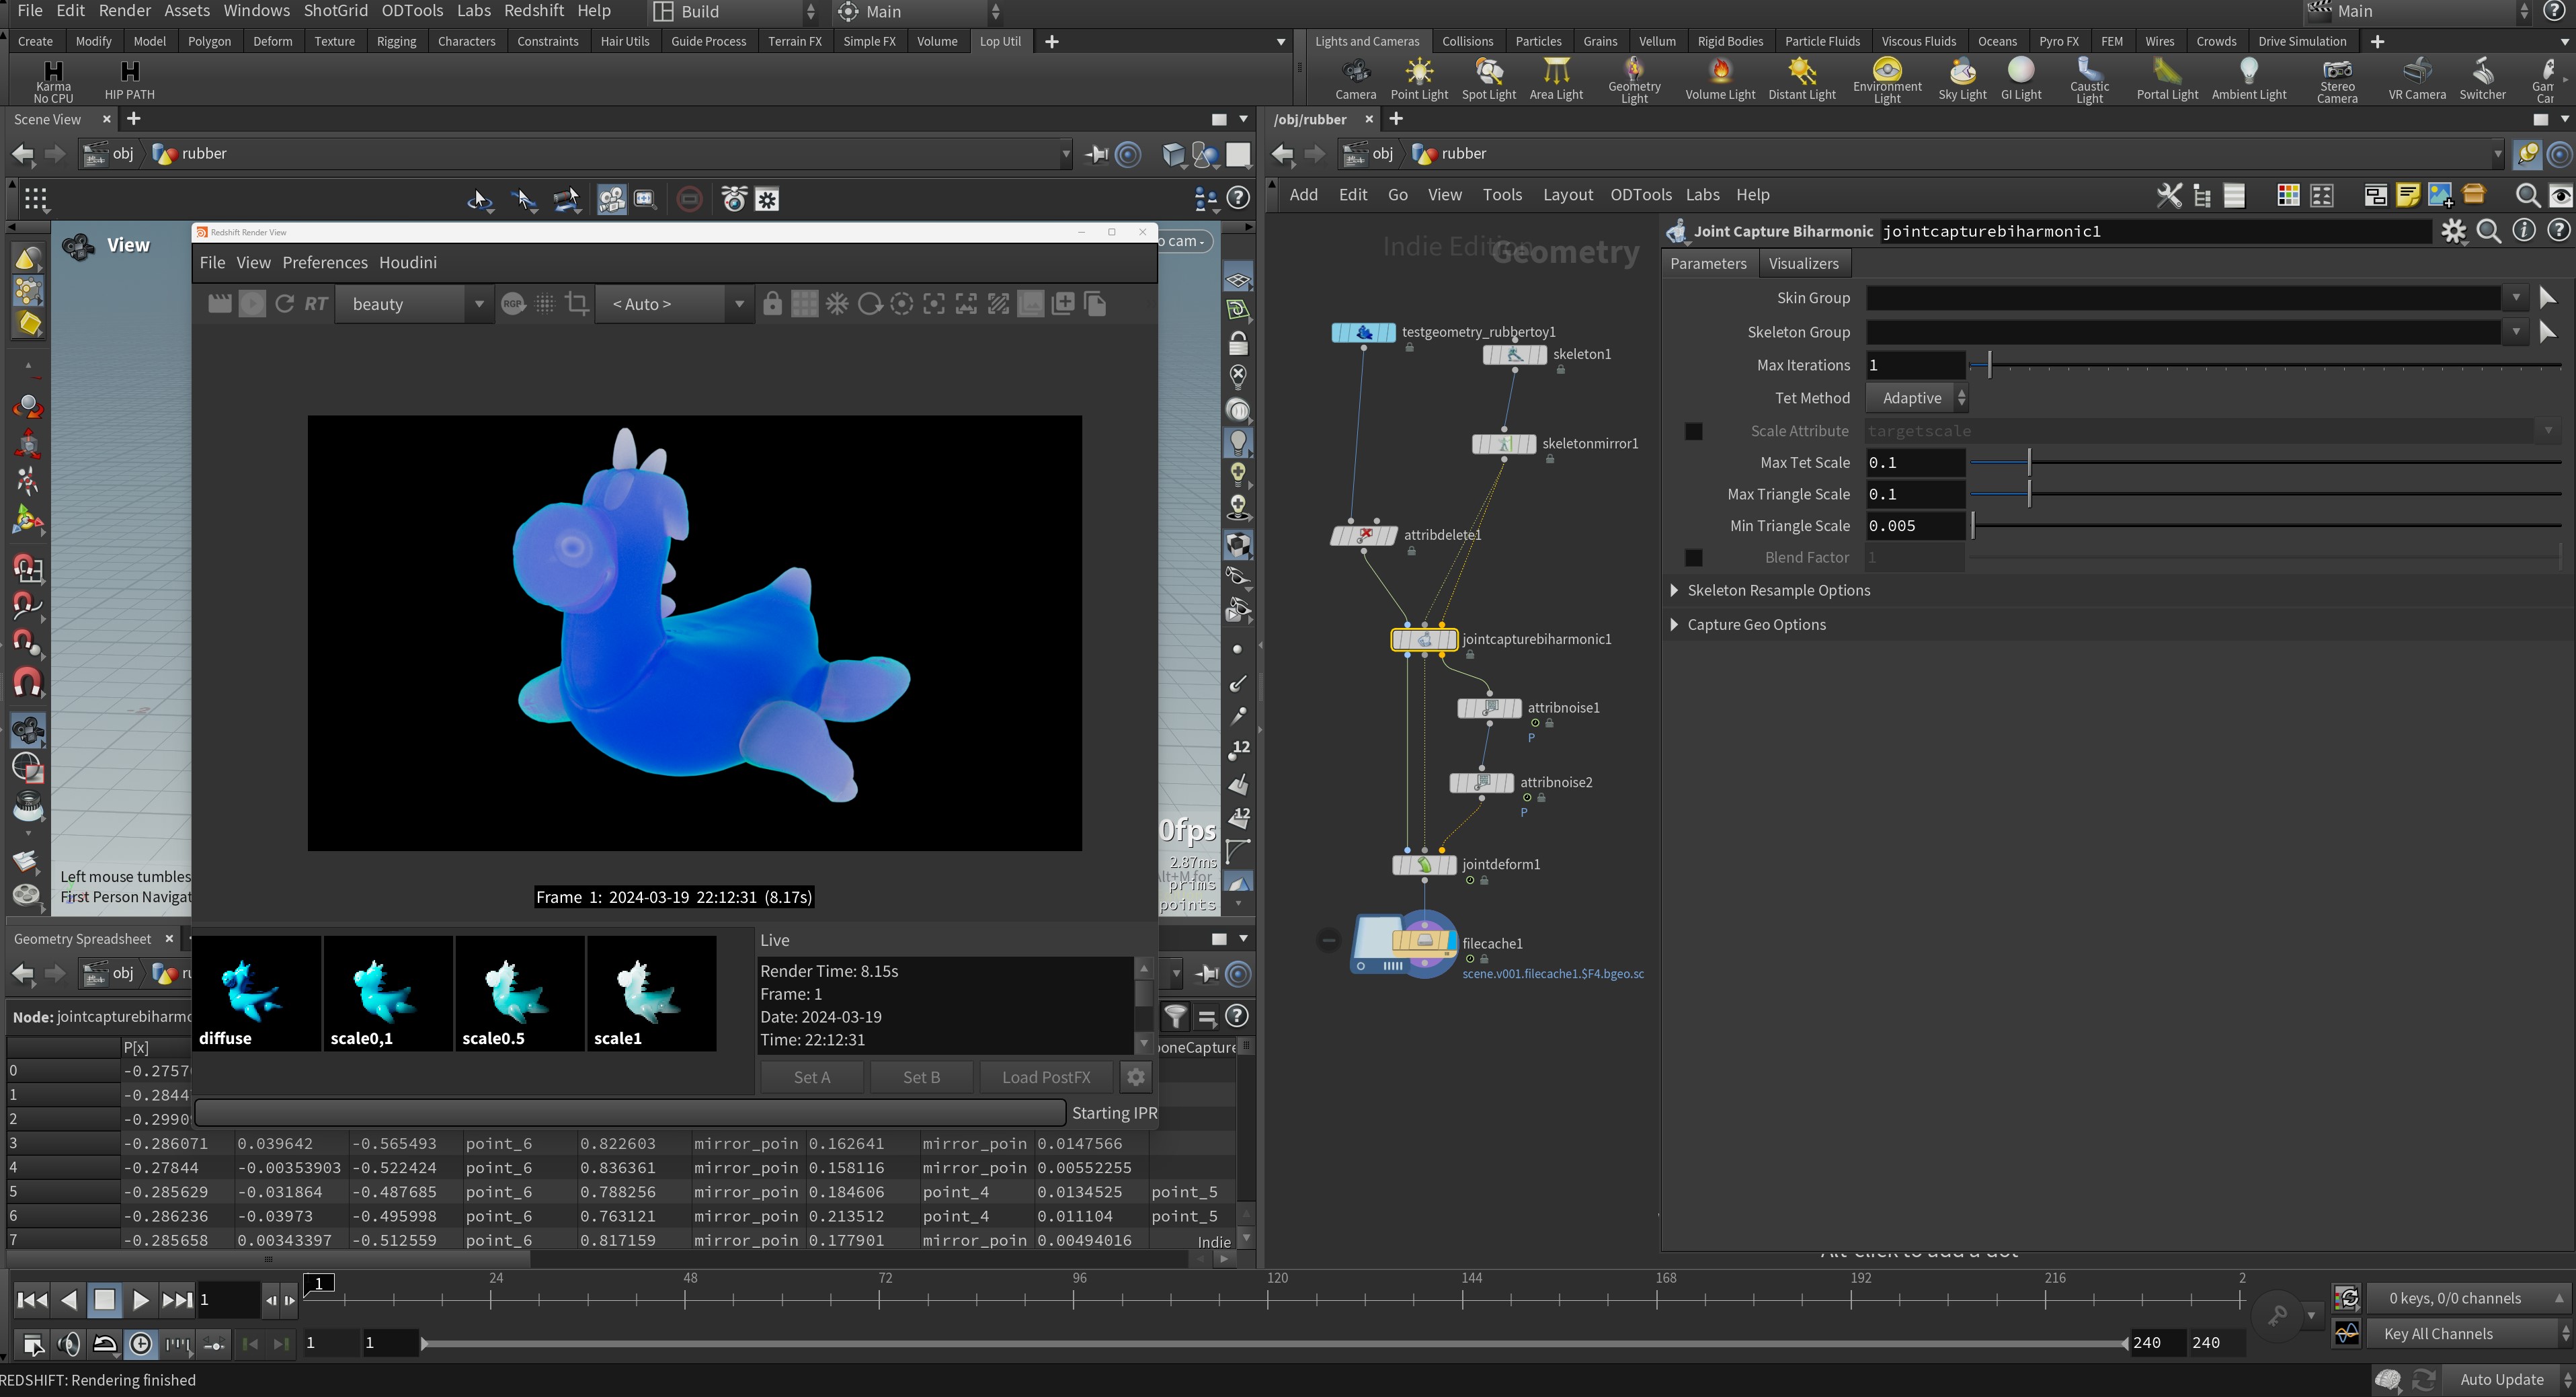Click the Redshift render region crop icon
Image resolution: width=2576 pixels, height=1397 pixels.
(577, 304)
